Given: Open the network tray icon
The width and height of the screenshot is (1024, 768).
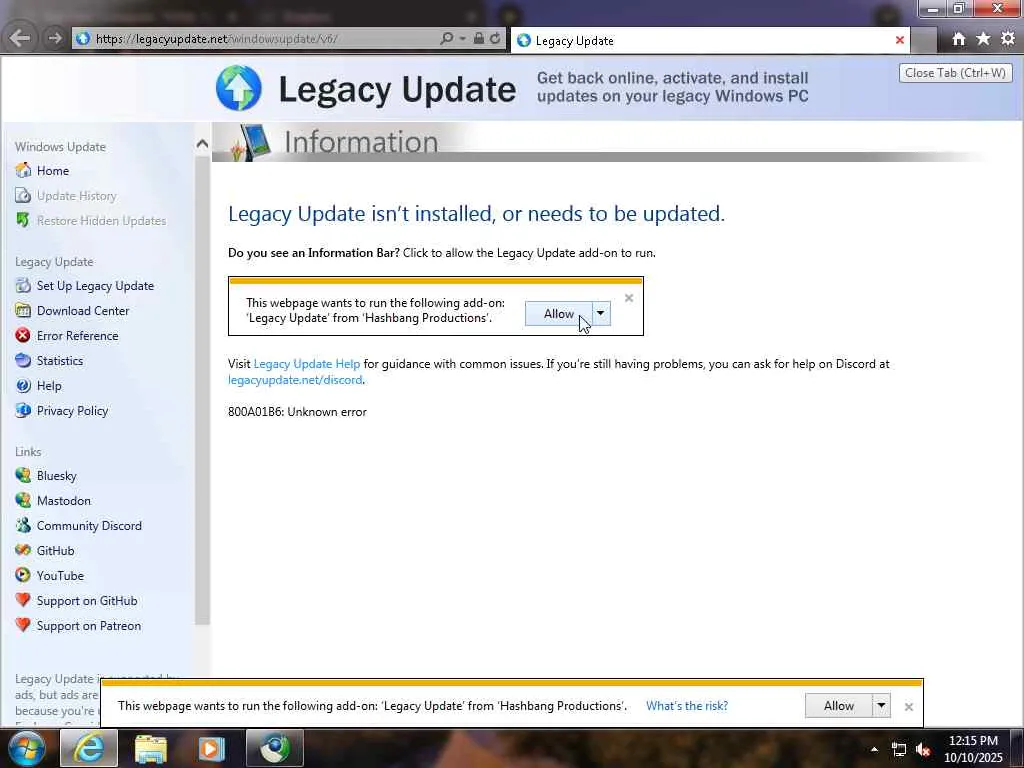Looking at the screenshot, I should point(899,750).
